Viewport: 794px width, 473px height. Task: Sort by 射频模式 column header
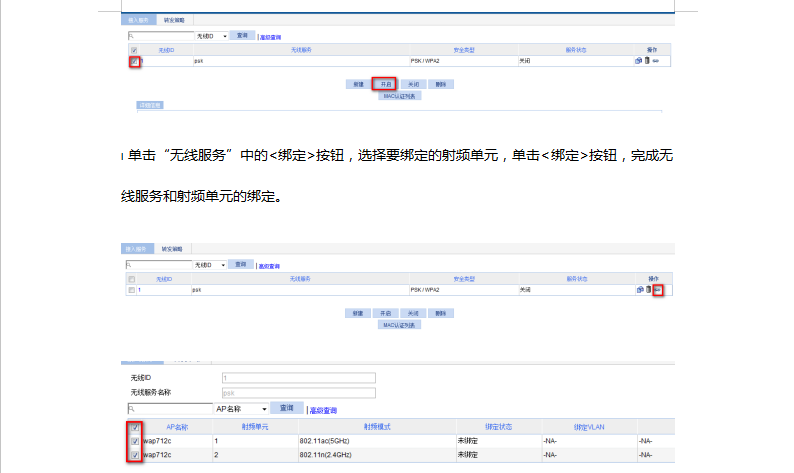tap(377, 427)
